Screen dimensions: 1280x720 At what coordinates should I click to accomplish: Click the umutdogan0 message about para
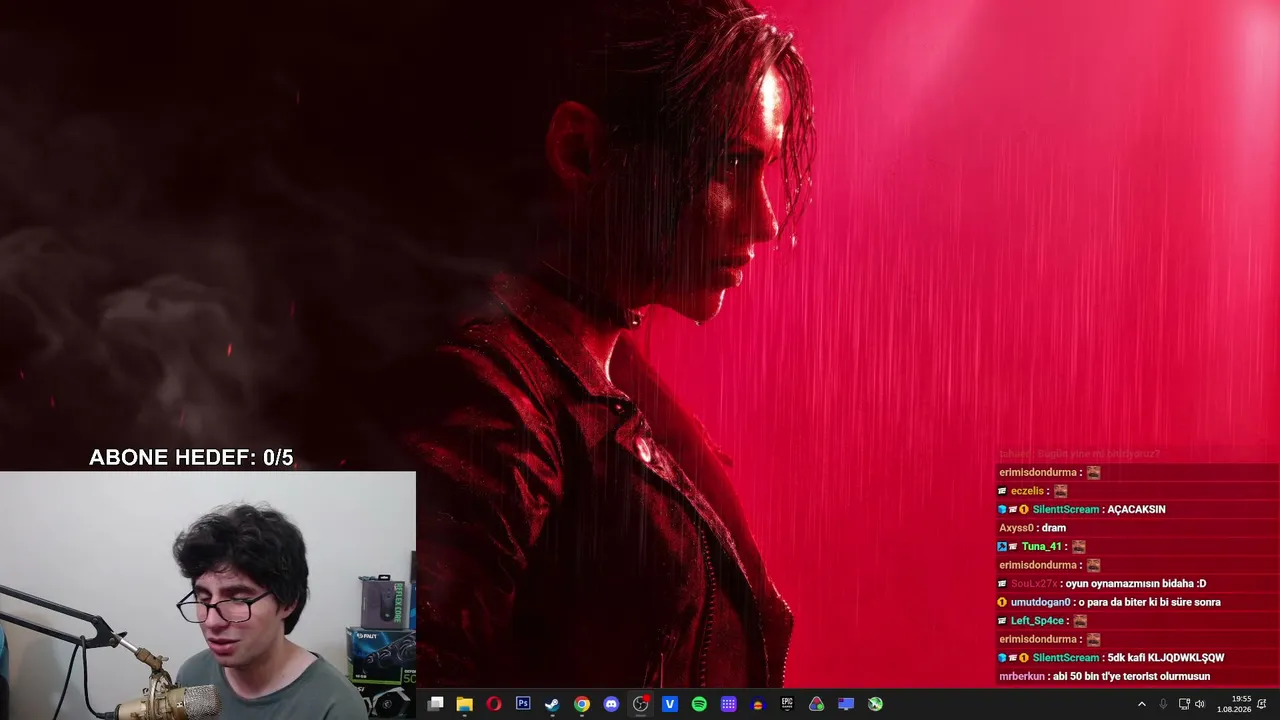1149,602
